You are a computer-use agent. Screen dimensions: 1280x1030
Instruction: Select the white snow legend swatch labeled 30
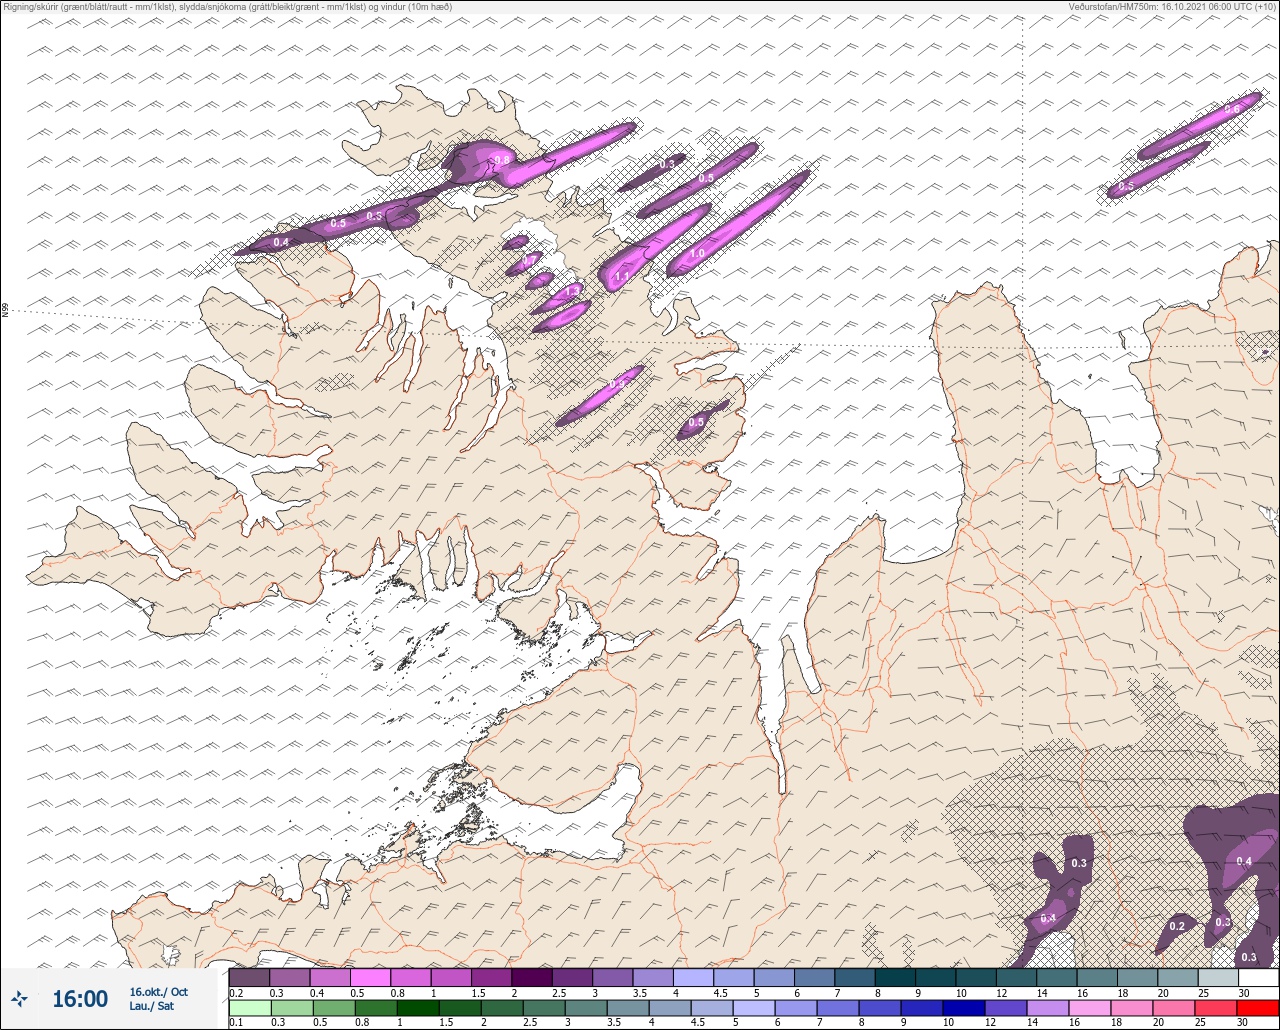pos(1258,977)
